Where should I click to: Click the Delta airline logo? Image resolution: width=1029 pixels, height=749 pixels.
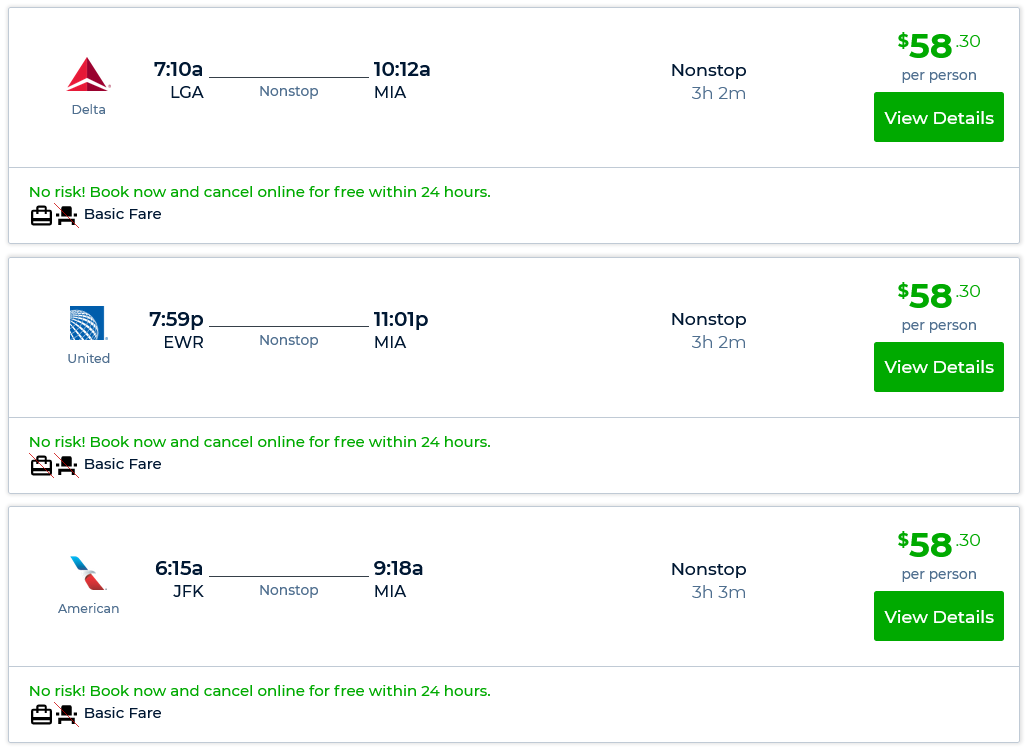tap(88, 75)
